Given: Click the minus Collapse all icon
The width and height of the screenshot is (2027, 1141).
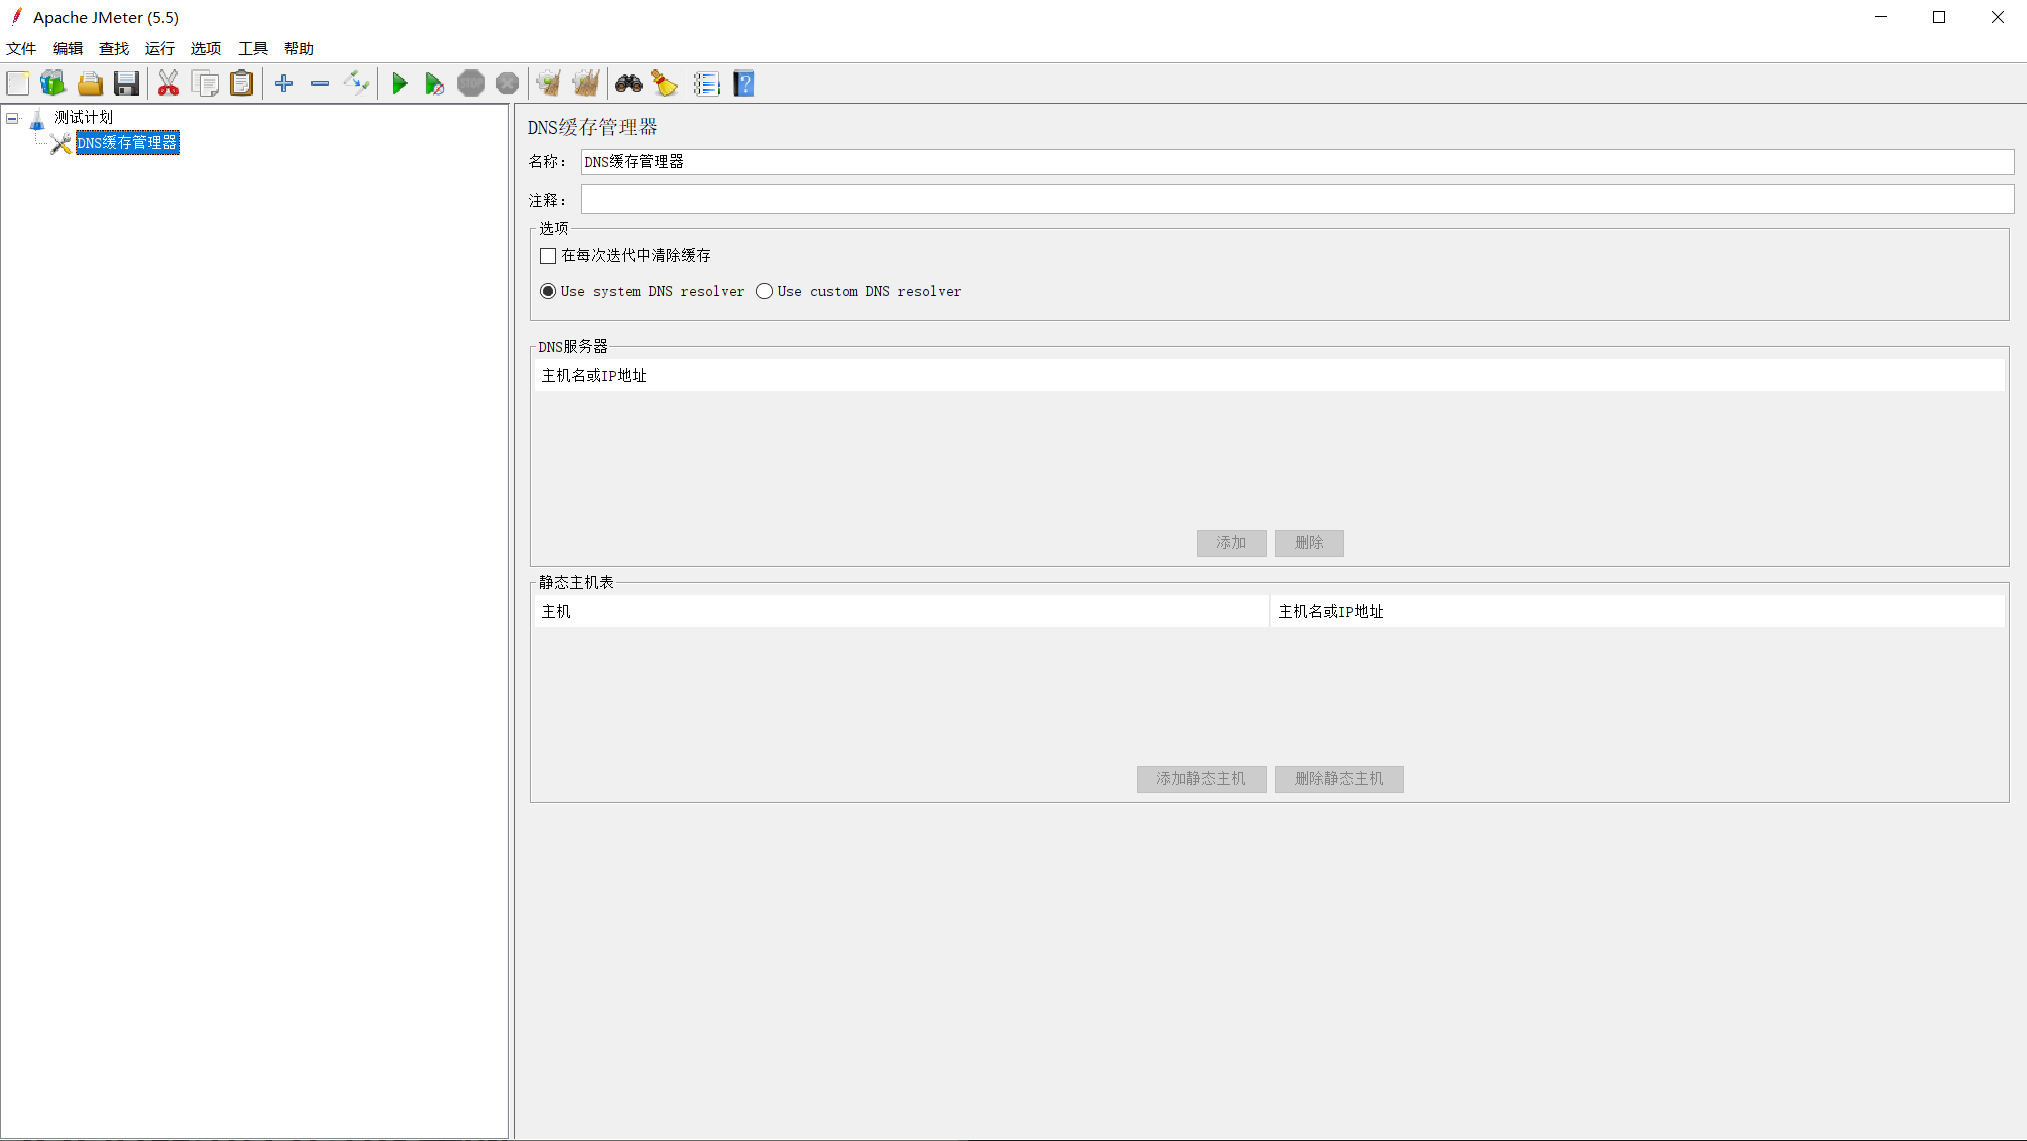Looking at the screenshot, I should tap(320, 84).
